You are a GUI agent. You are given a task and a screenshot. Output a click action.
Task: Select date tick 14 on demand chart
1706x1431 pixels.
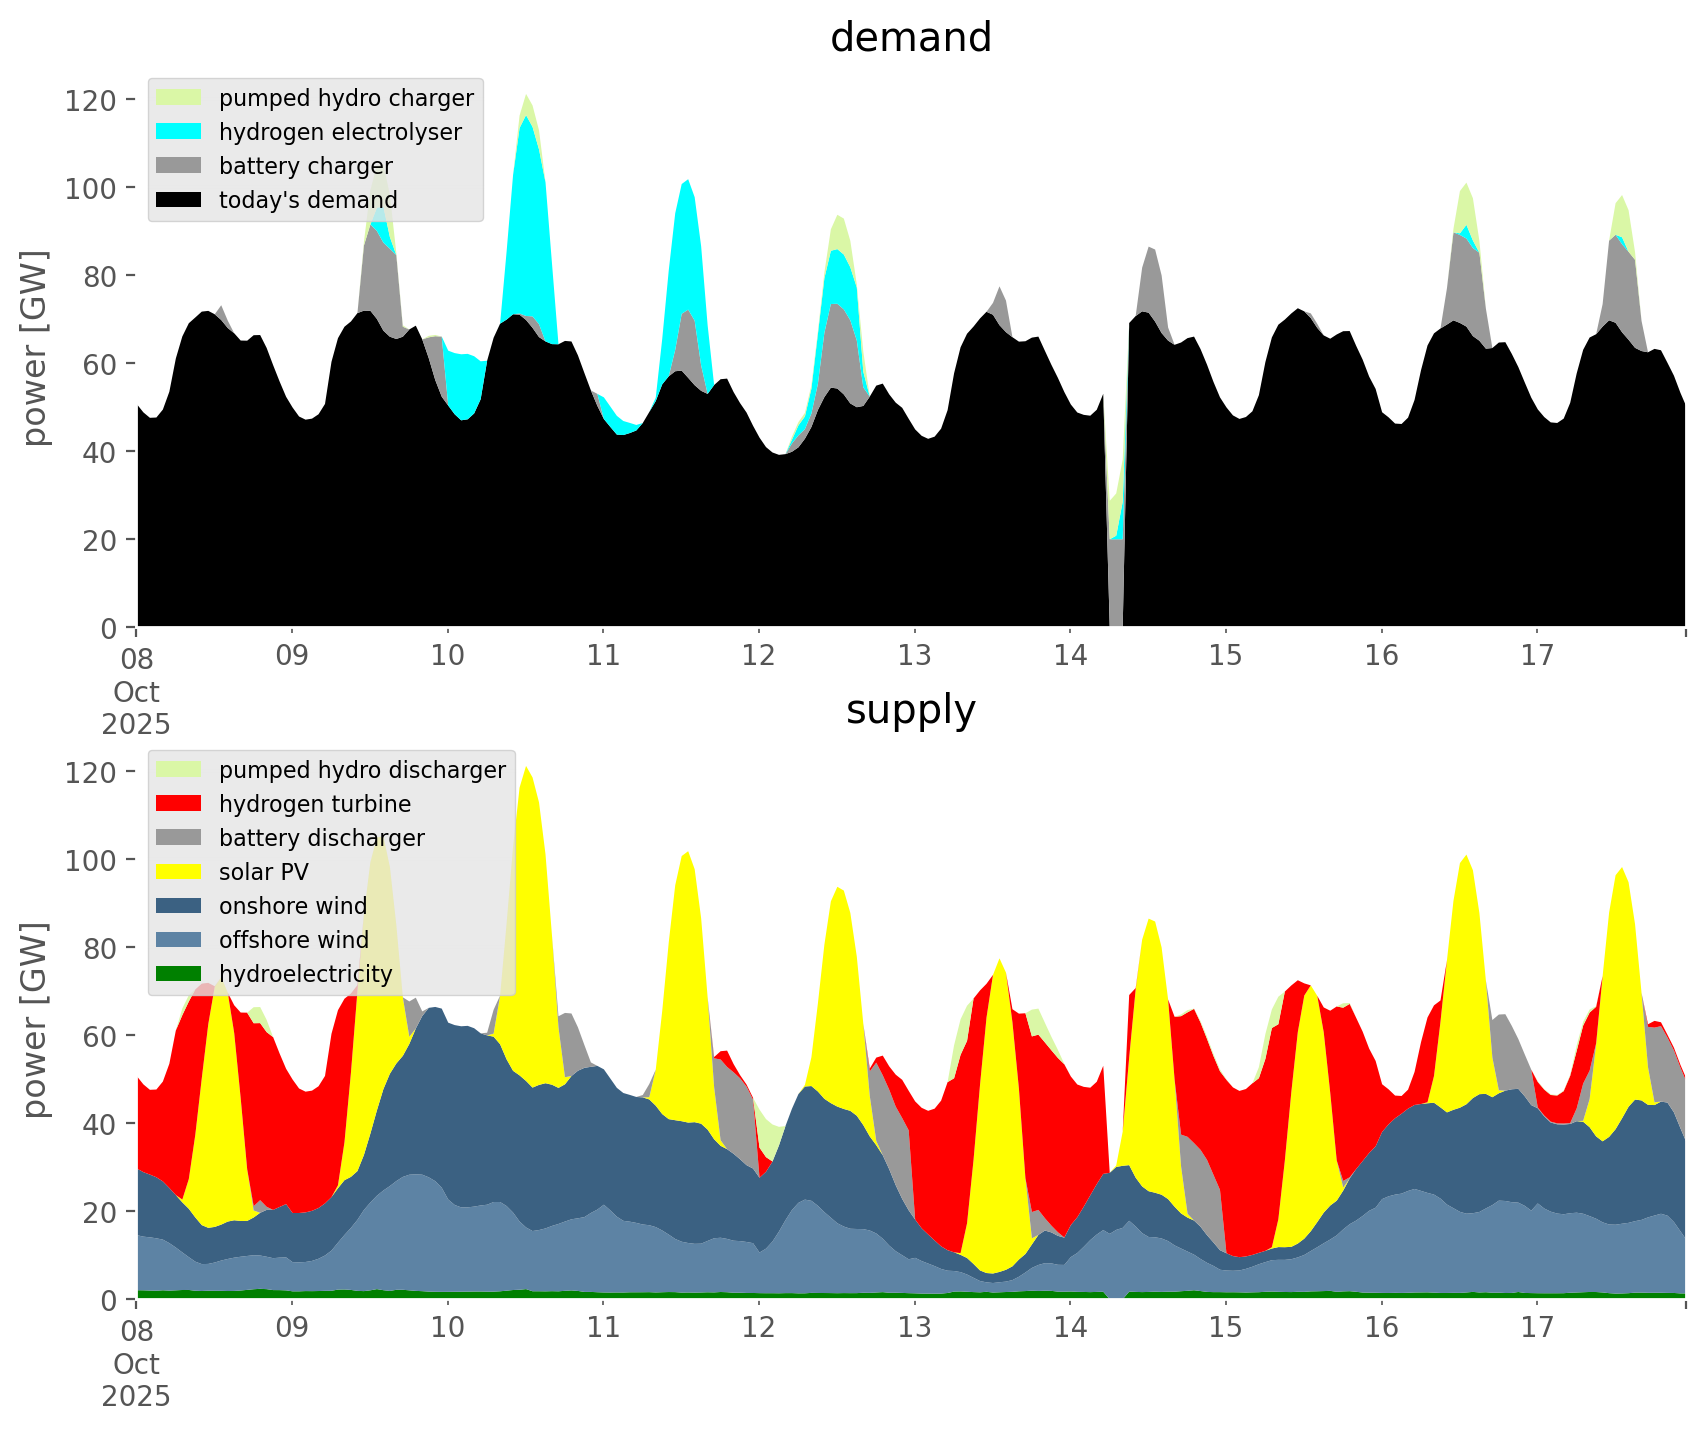[x=1070, y=656]
